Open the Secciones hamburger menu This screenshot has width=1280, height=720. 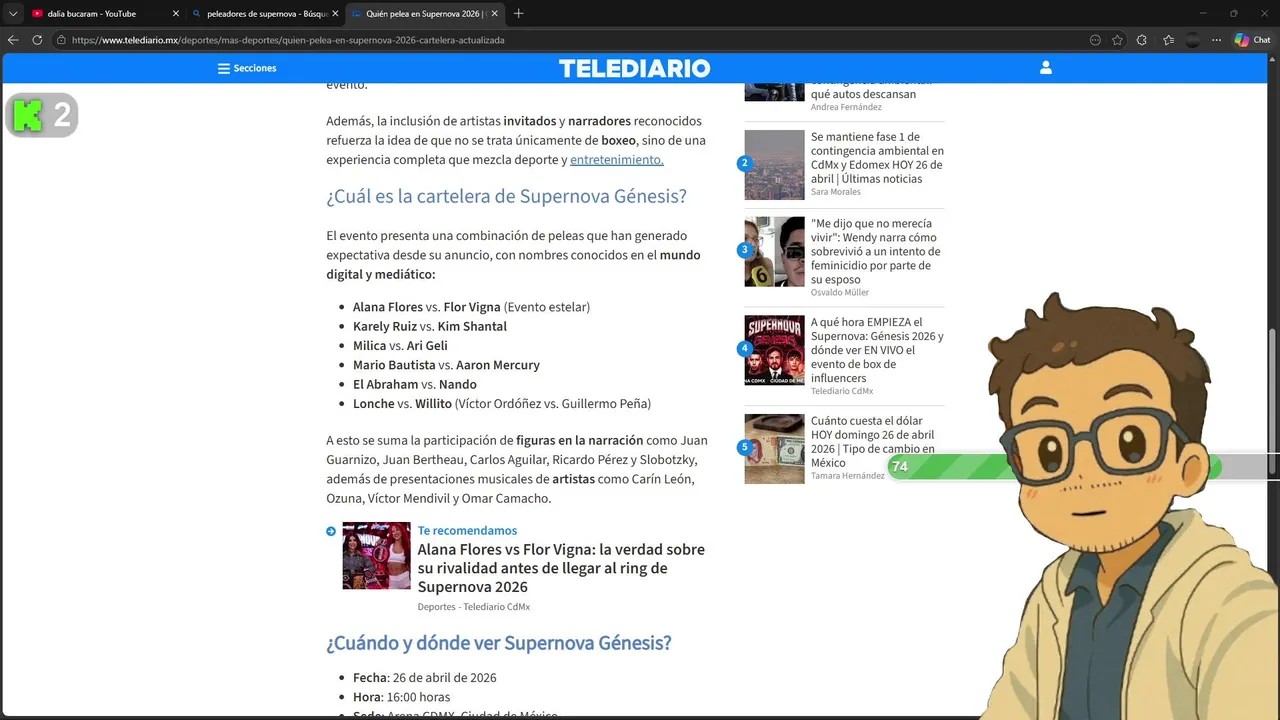tap(247, 68)
